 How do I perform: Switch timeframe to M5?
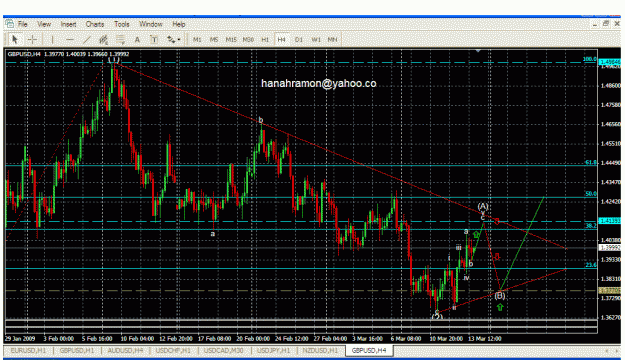[x=214, y=39]
